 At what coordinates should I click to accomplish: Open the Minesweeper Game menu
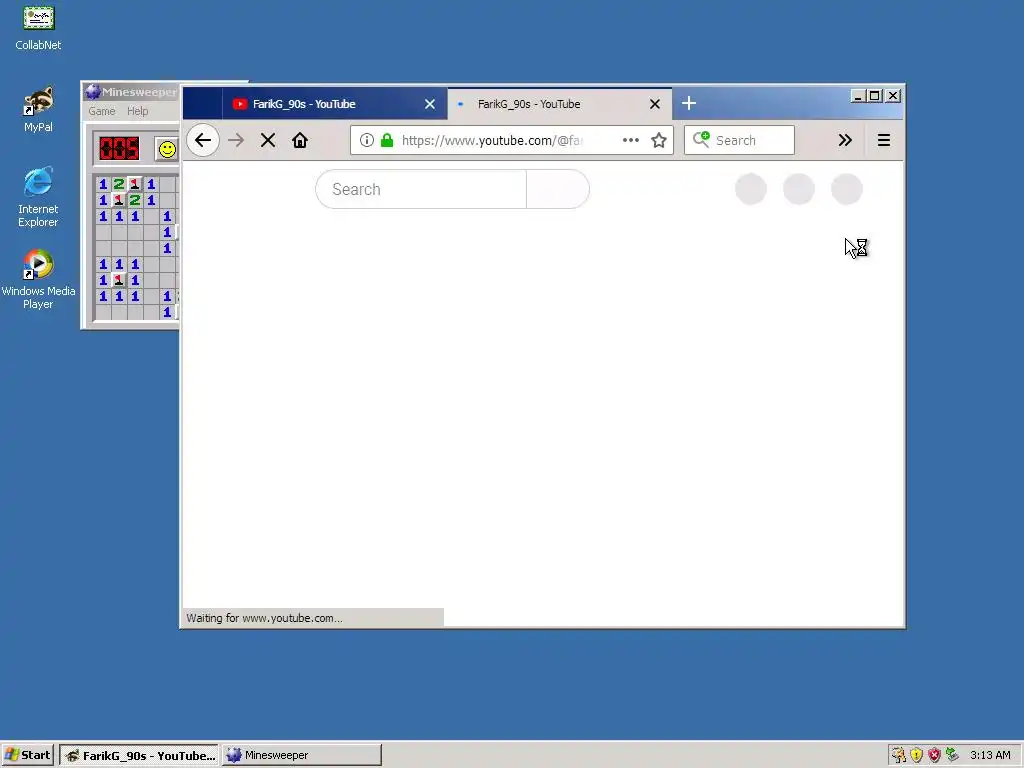click(102, 111)
